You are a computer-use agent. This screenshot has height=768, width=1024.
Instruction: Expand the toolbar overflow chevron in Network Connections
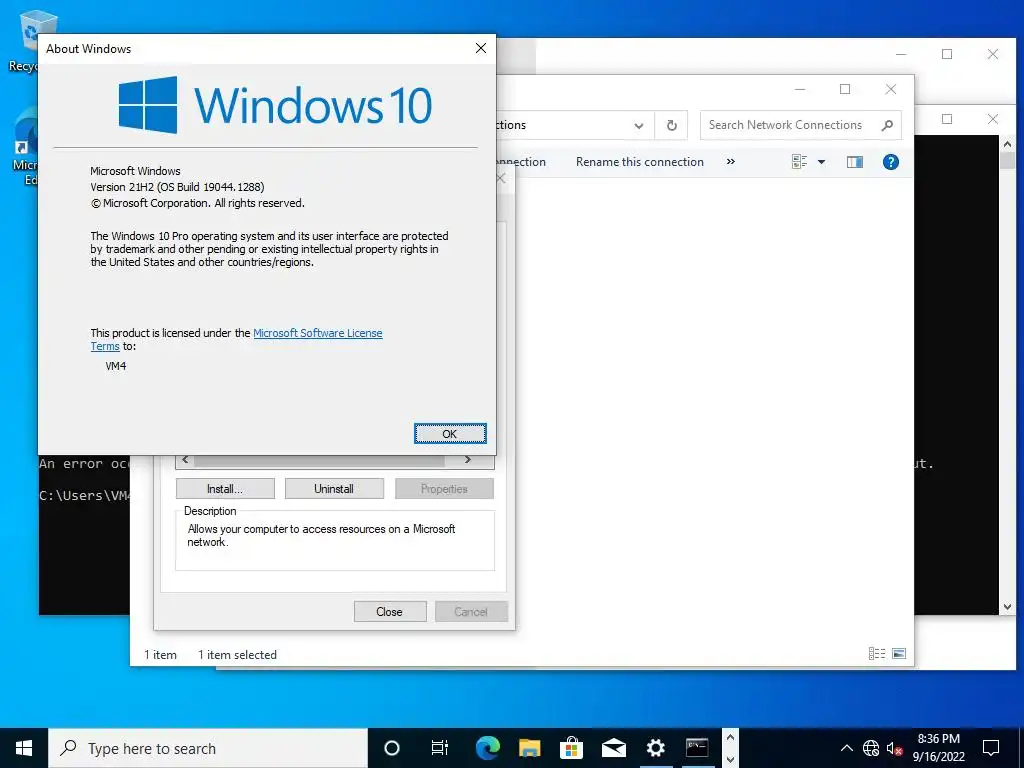[x=731, y=162]
